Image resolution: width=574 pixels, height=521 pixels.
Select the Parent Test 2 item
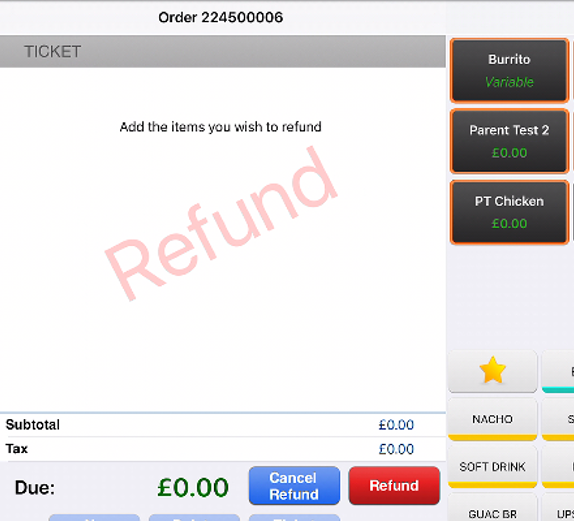(509, 141)
